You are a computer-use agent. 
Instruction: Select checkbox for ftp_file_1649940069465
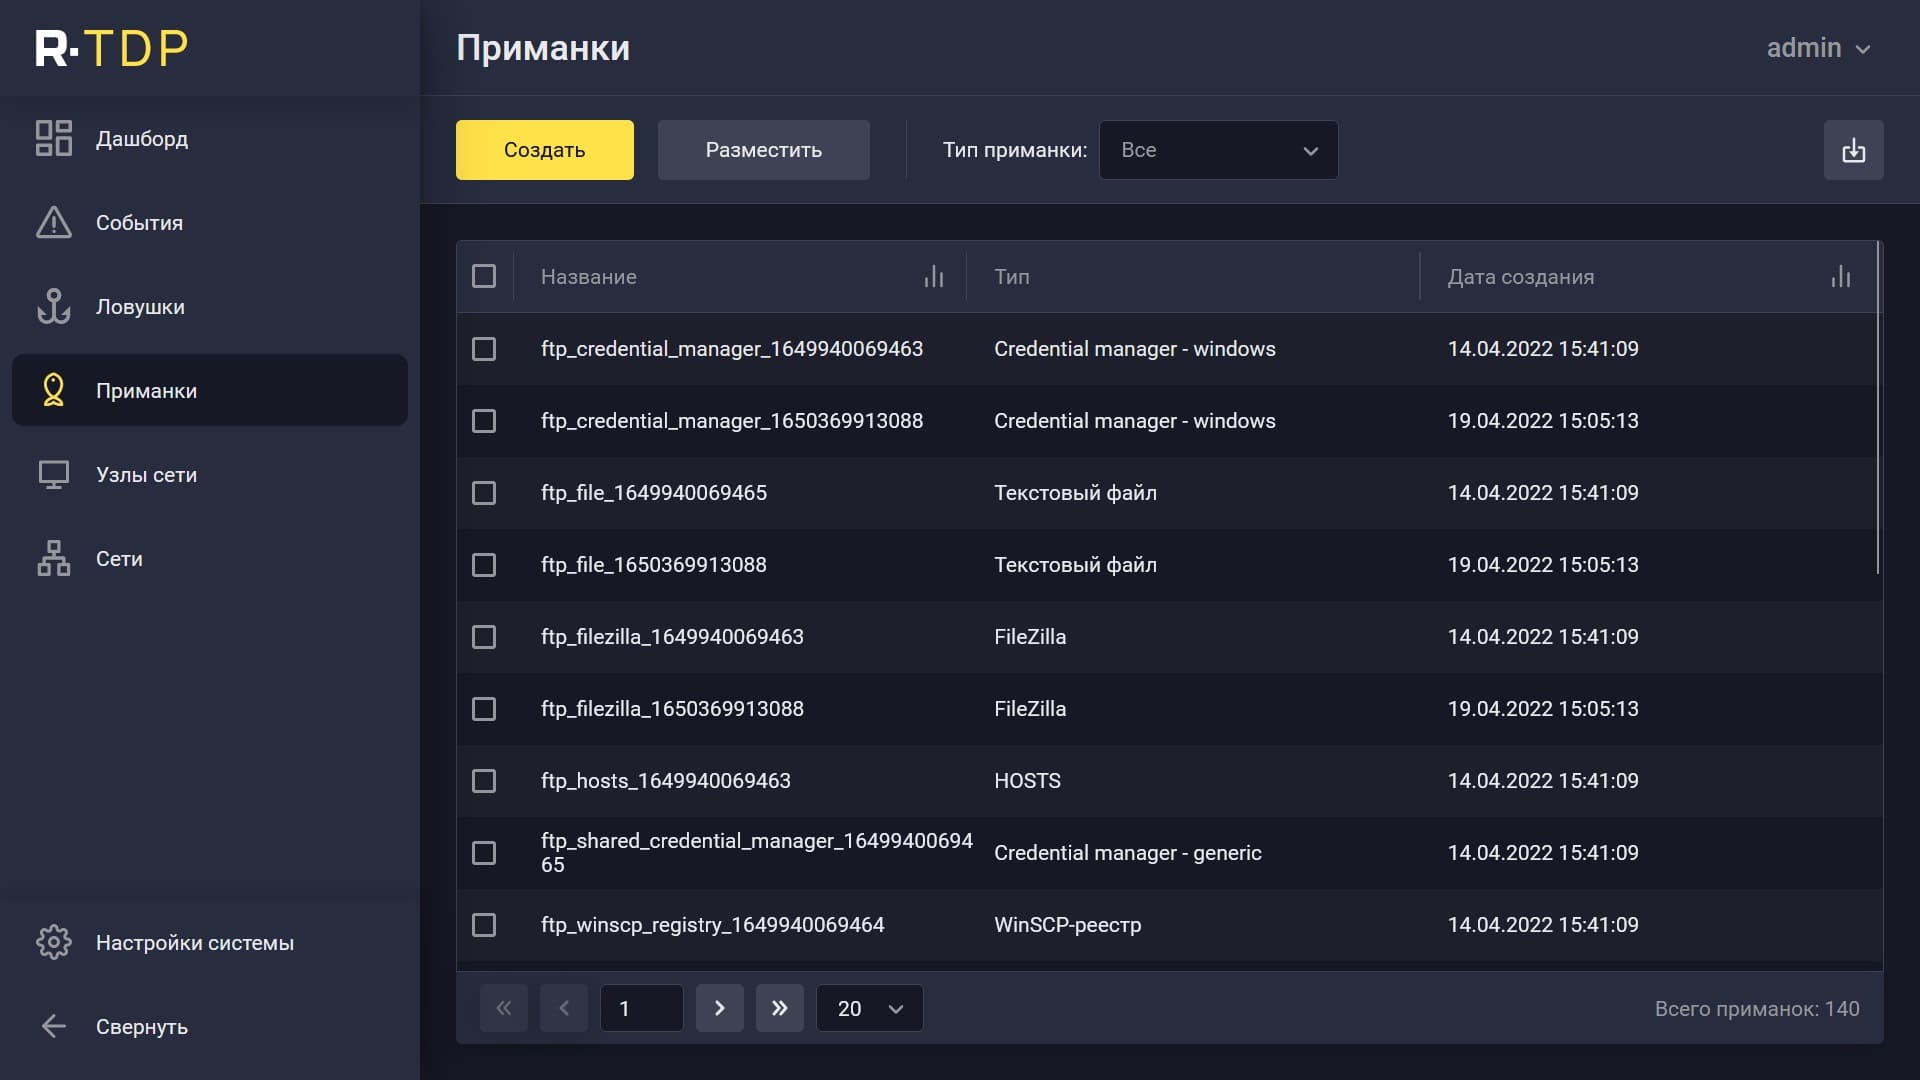[x=484, y=492]
